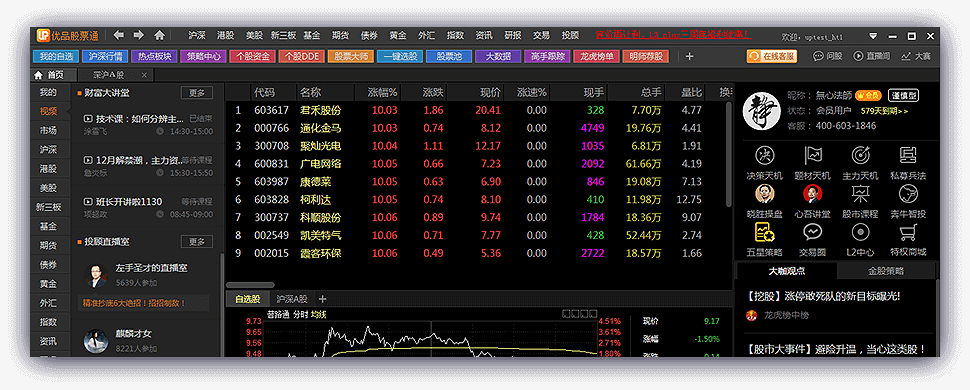
Task: Open 大赛 chart icon
Action: [906, 56]
